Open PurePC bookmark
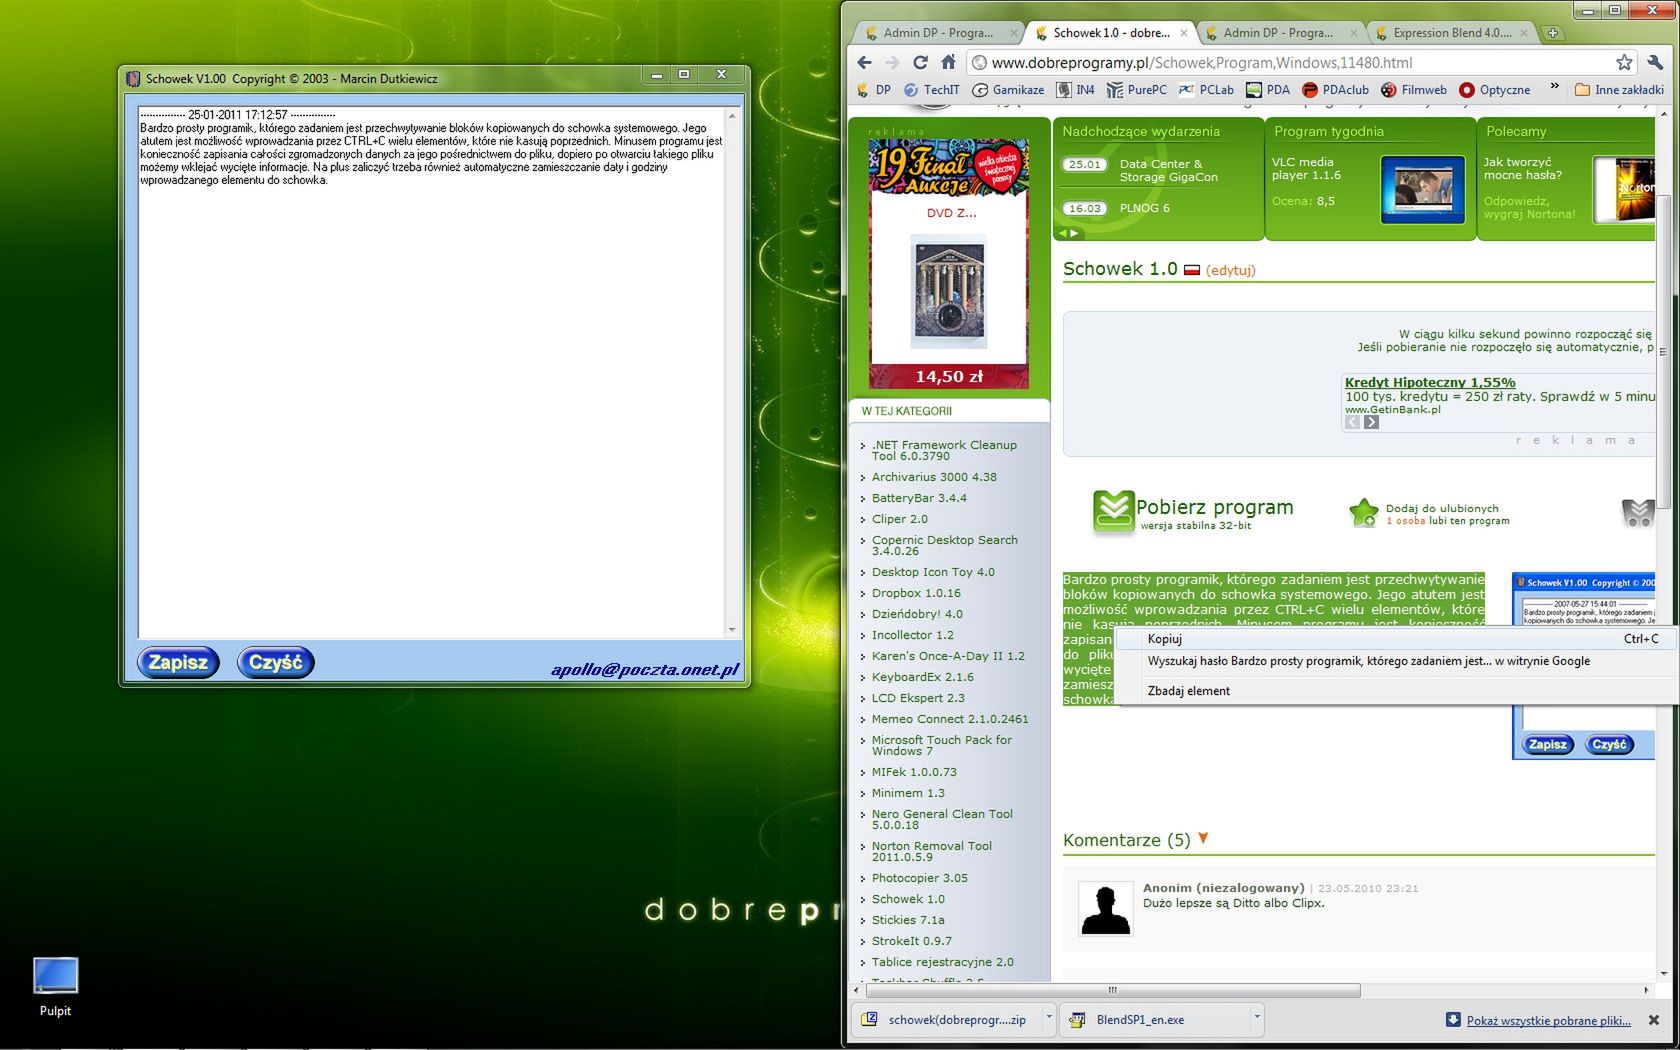The image size is (1680, 1050). click(x=1137, y=90)
